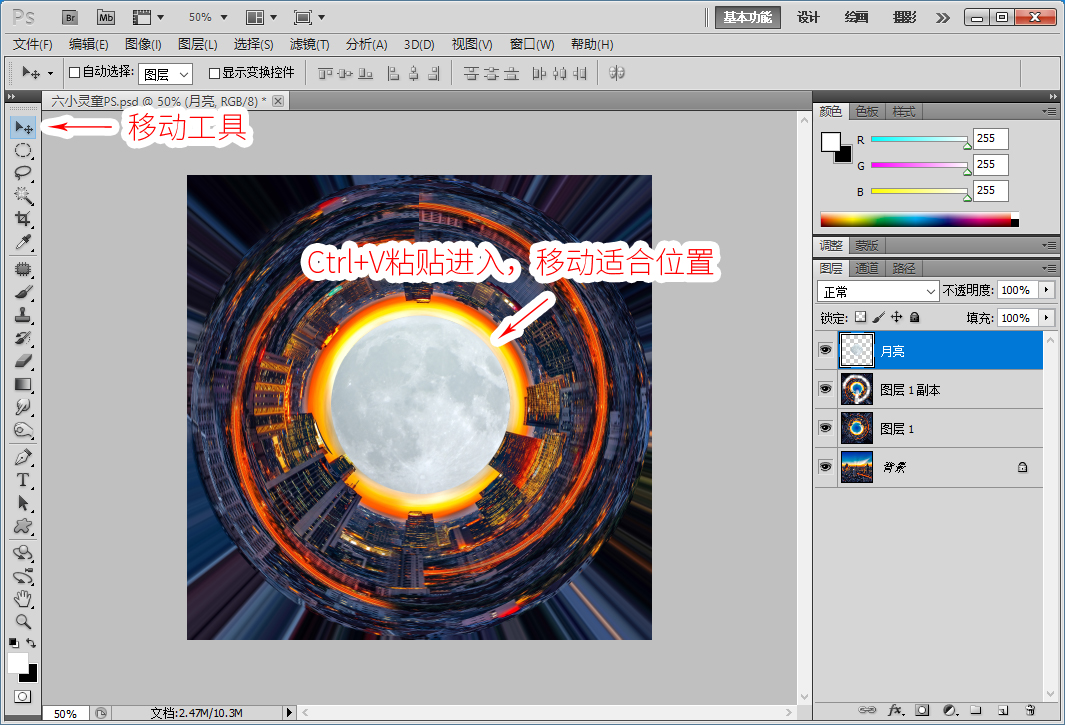Select the Healing Brush tool
1065x725 pixels.
pos(23,269)
